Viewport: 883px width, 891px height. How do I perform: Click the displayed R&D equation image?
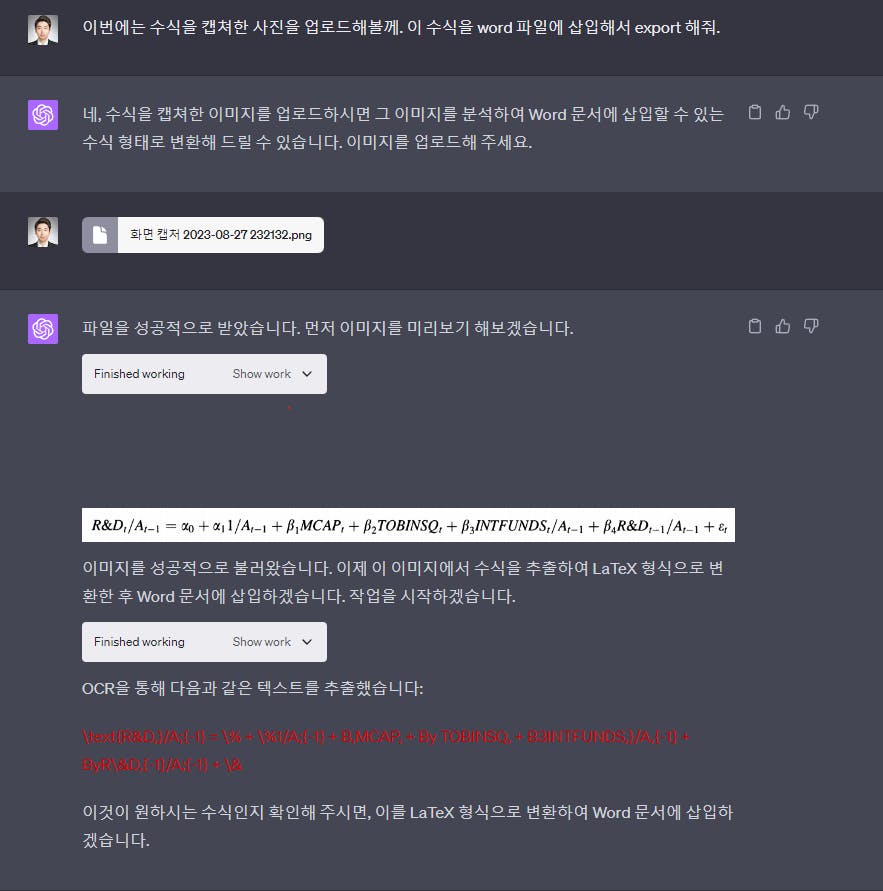408,525
